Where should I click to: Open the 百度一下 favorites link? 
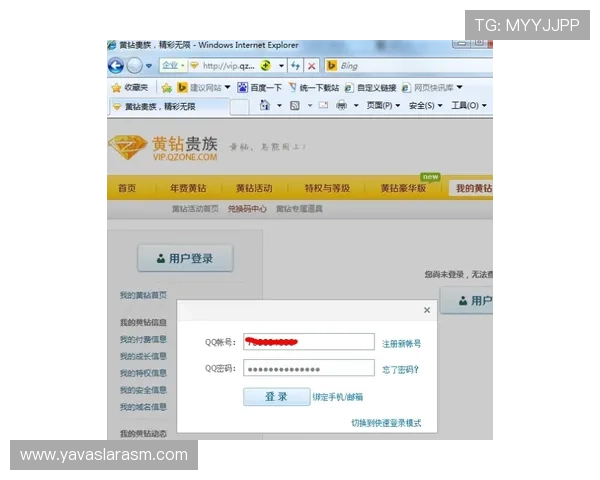tap(259, 88)
